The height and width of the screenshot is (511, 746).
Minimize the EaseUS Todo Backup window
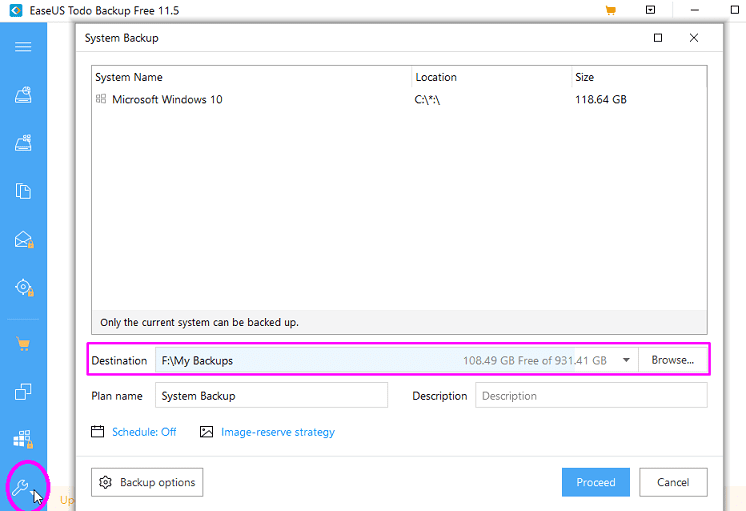695,10
